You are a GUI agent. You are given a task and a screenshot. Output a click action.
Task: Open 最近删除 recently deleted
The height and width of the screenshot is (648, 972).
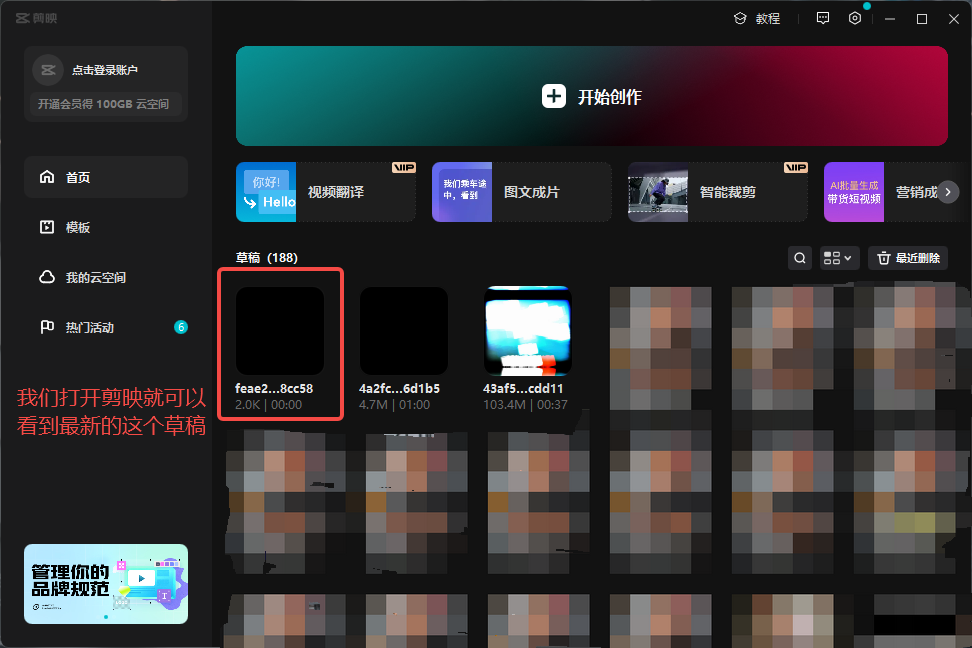click(x=908, y=258)
